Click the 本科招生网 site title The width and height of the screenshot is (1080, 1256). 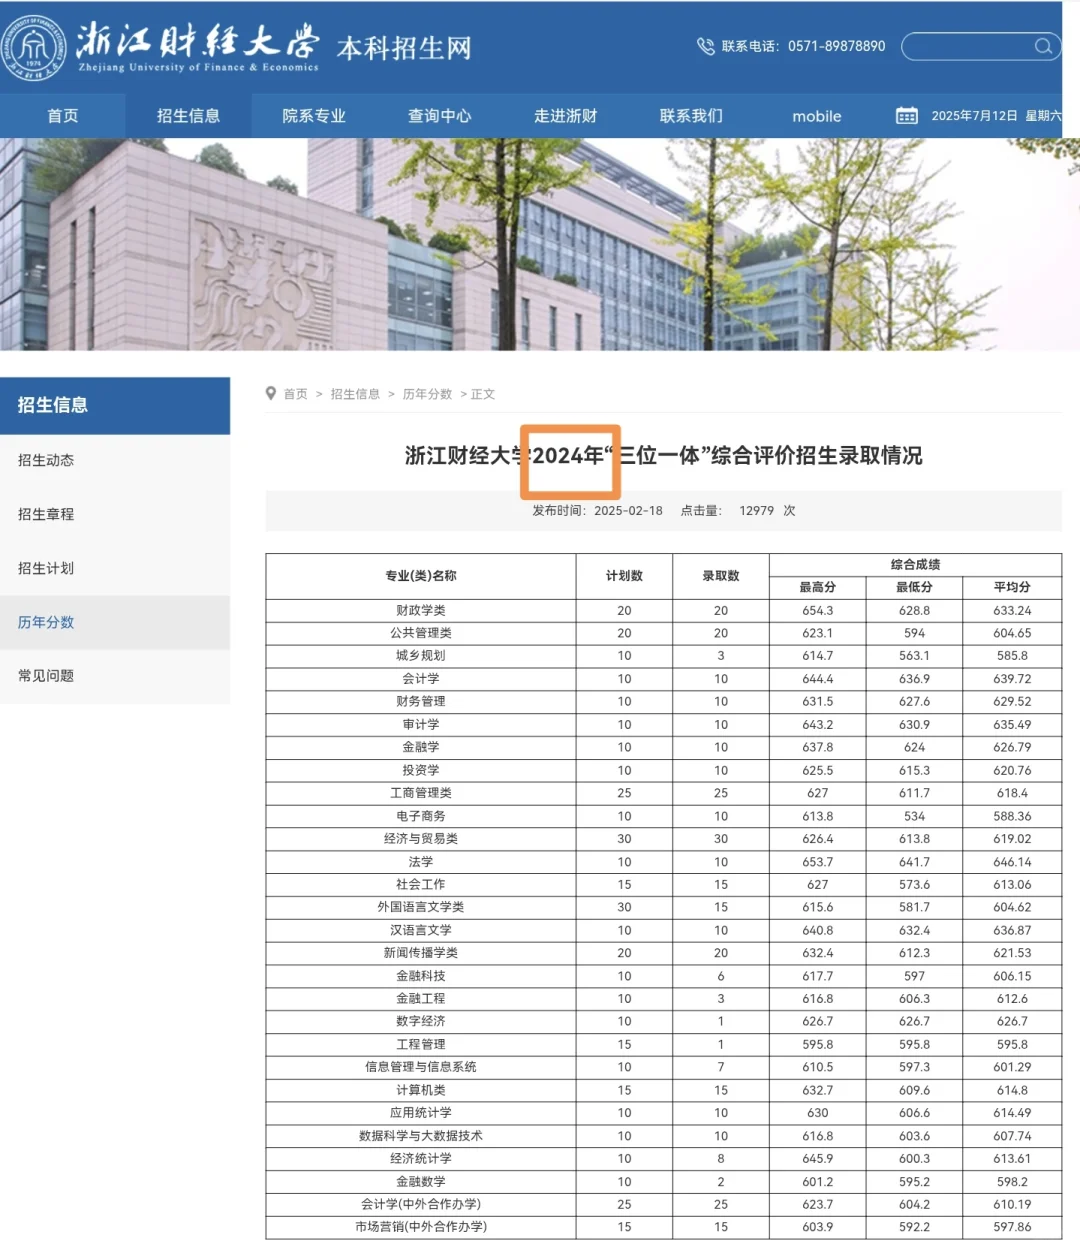point(404,48)
